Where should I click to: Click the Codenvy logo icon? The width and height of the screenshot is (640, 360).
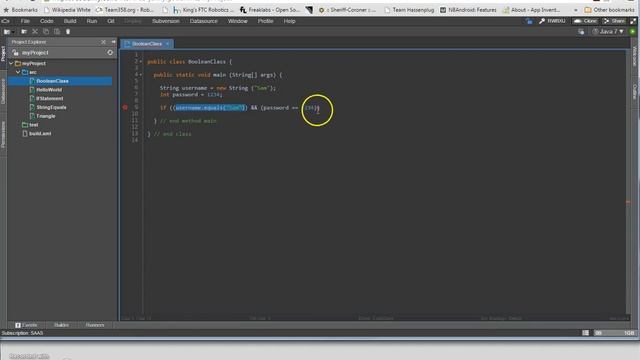point(5,21)
